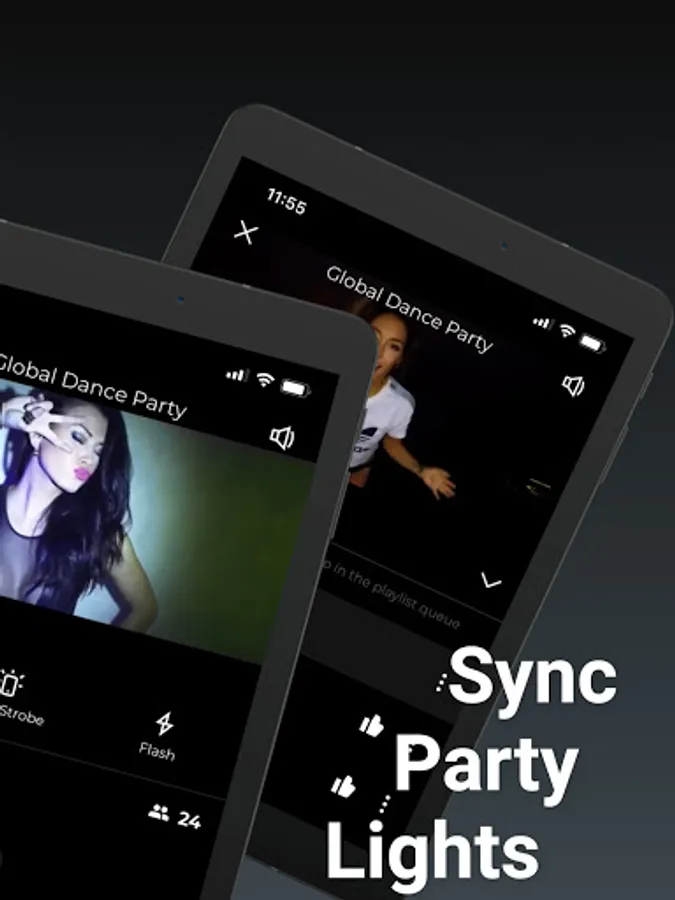
Task: Click the front tablet signal bars icon
Action: 237,375
